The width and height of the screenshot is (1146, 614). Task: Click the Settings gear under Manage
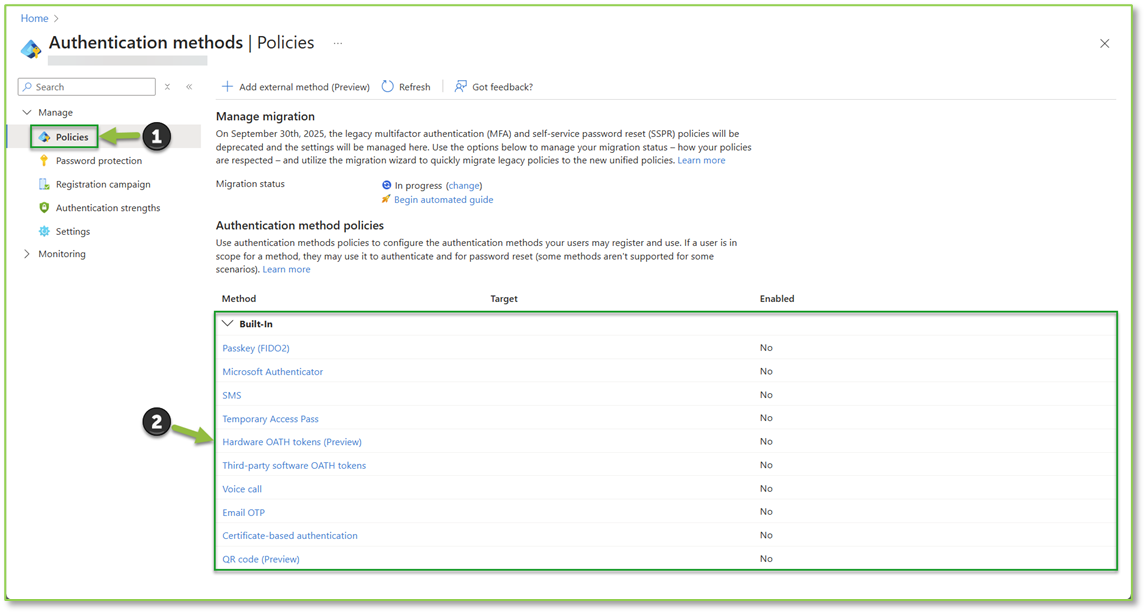pyautogui.click(x=44, y=231)
